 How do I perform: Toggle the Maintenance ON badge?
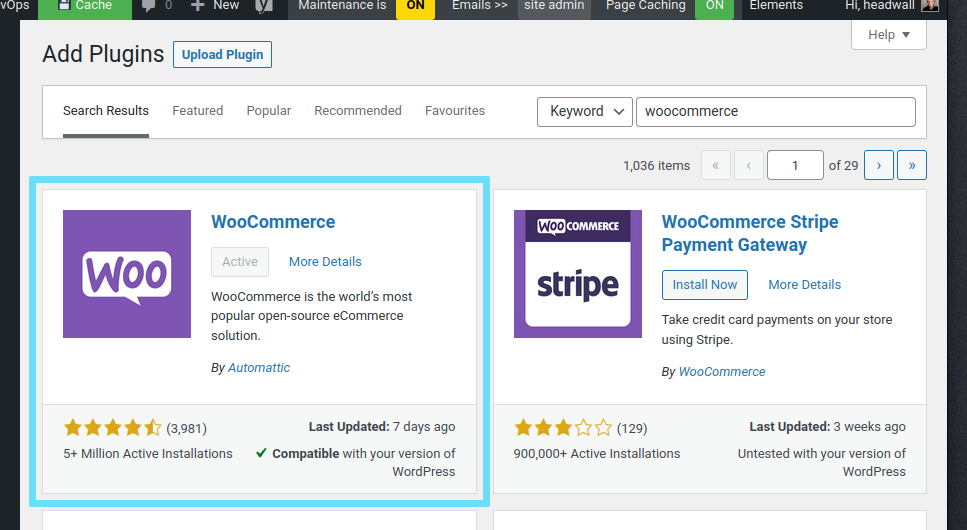pos(415,7)
